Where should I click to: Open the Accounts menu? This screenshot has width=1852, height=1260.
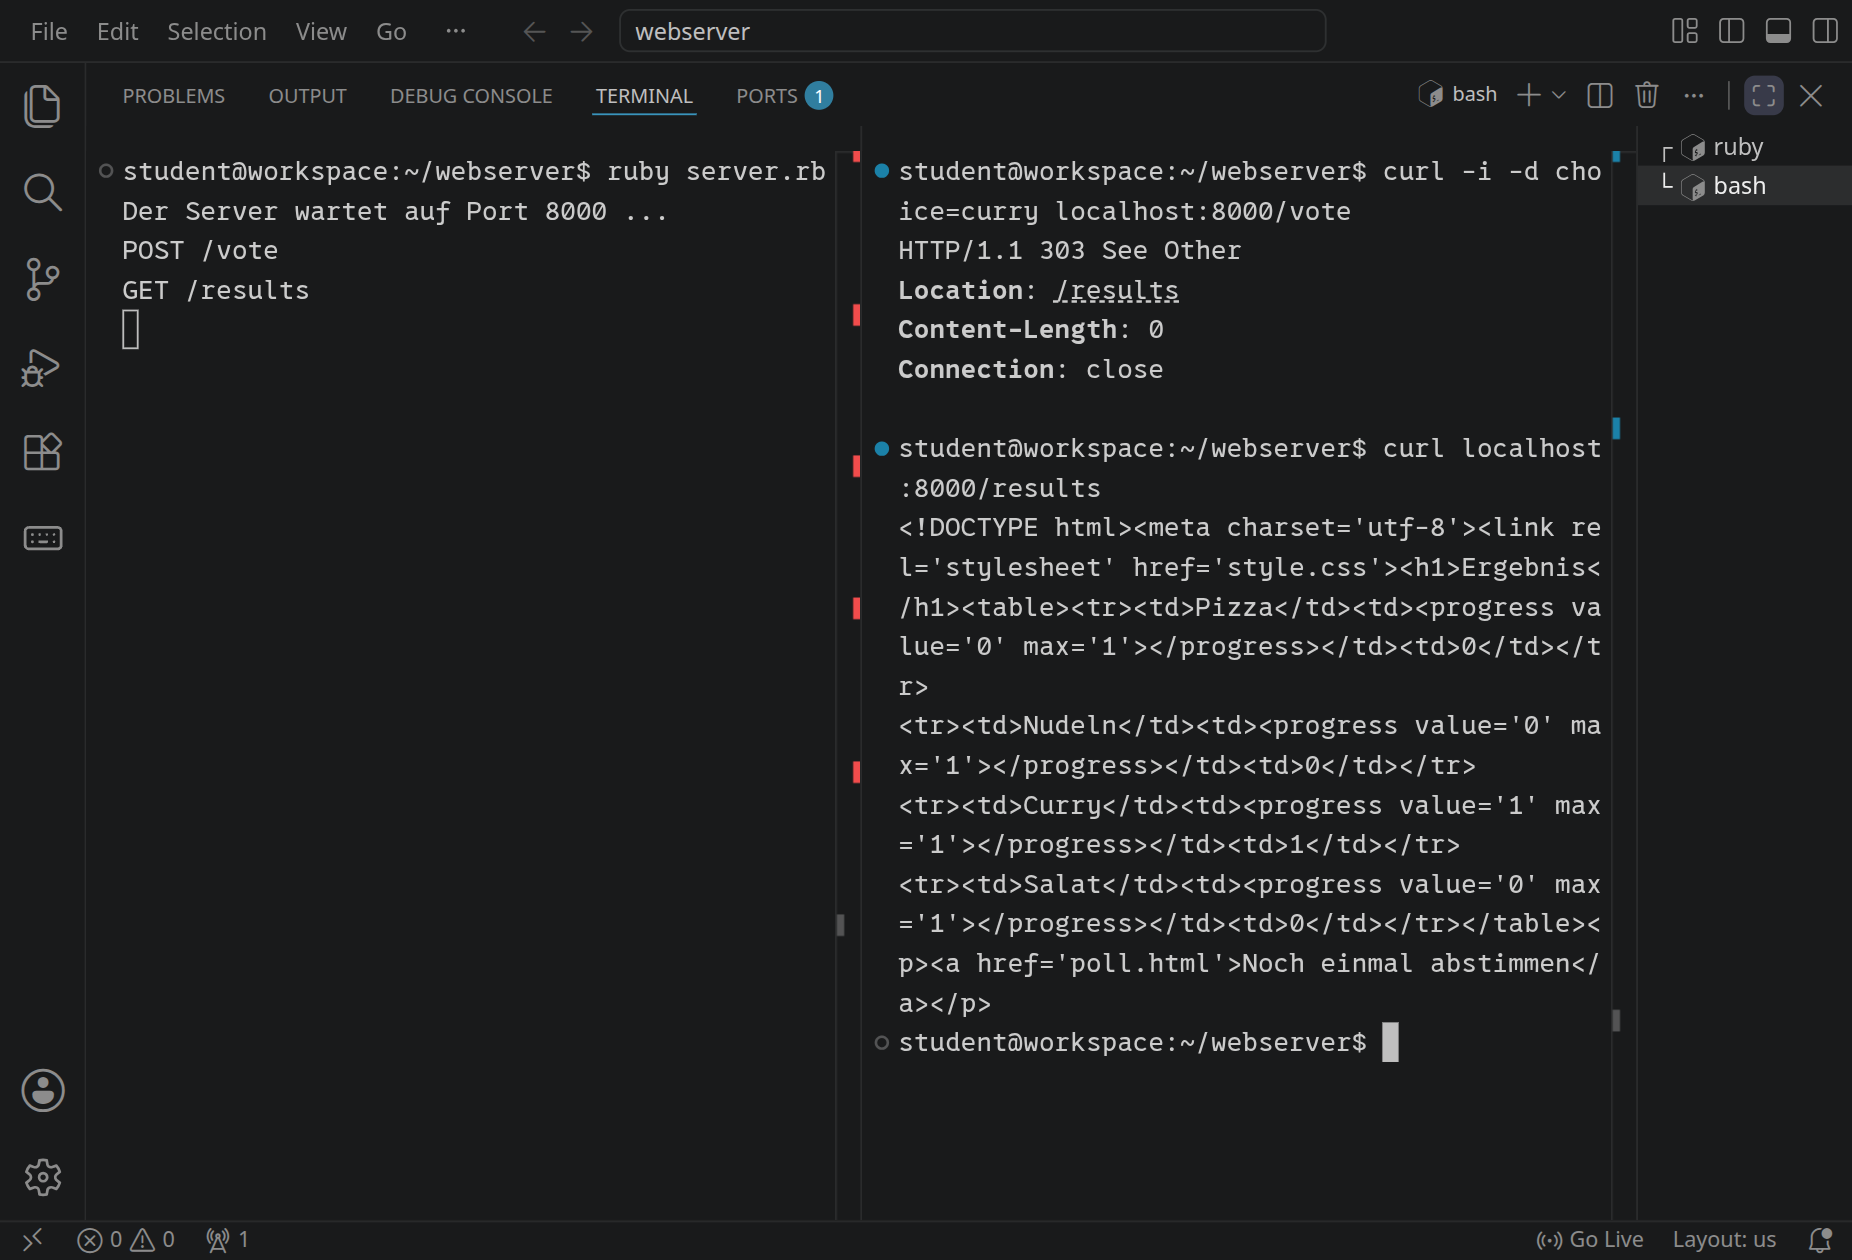pos(42,1091)
